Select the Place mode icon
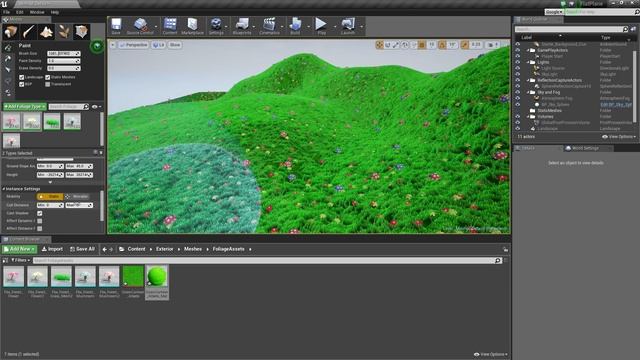 11,32
